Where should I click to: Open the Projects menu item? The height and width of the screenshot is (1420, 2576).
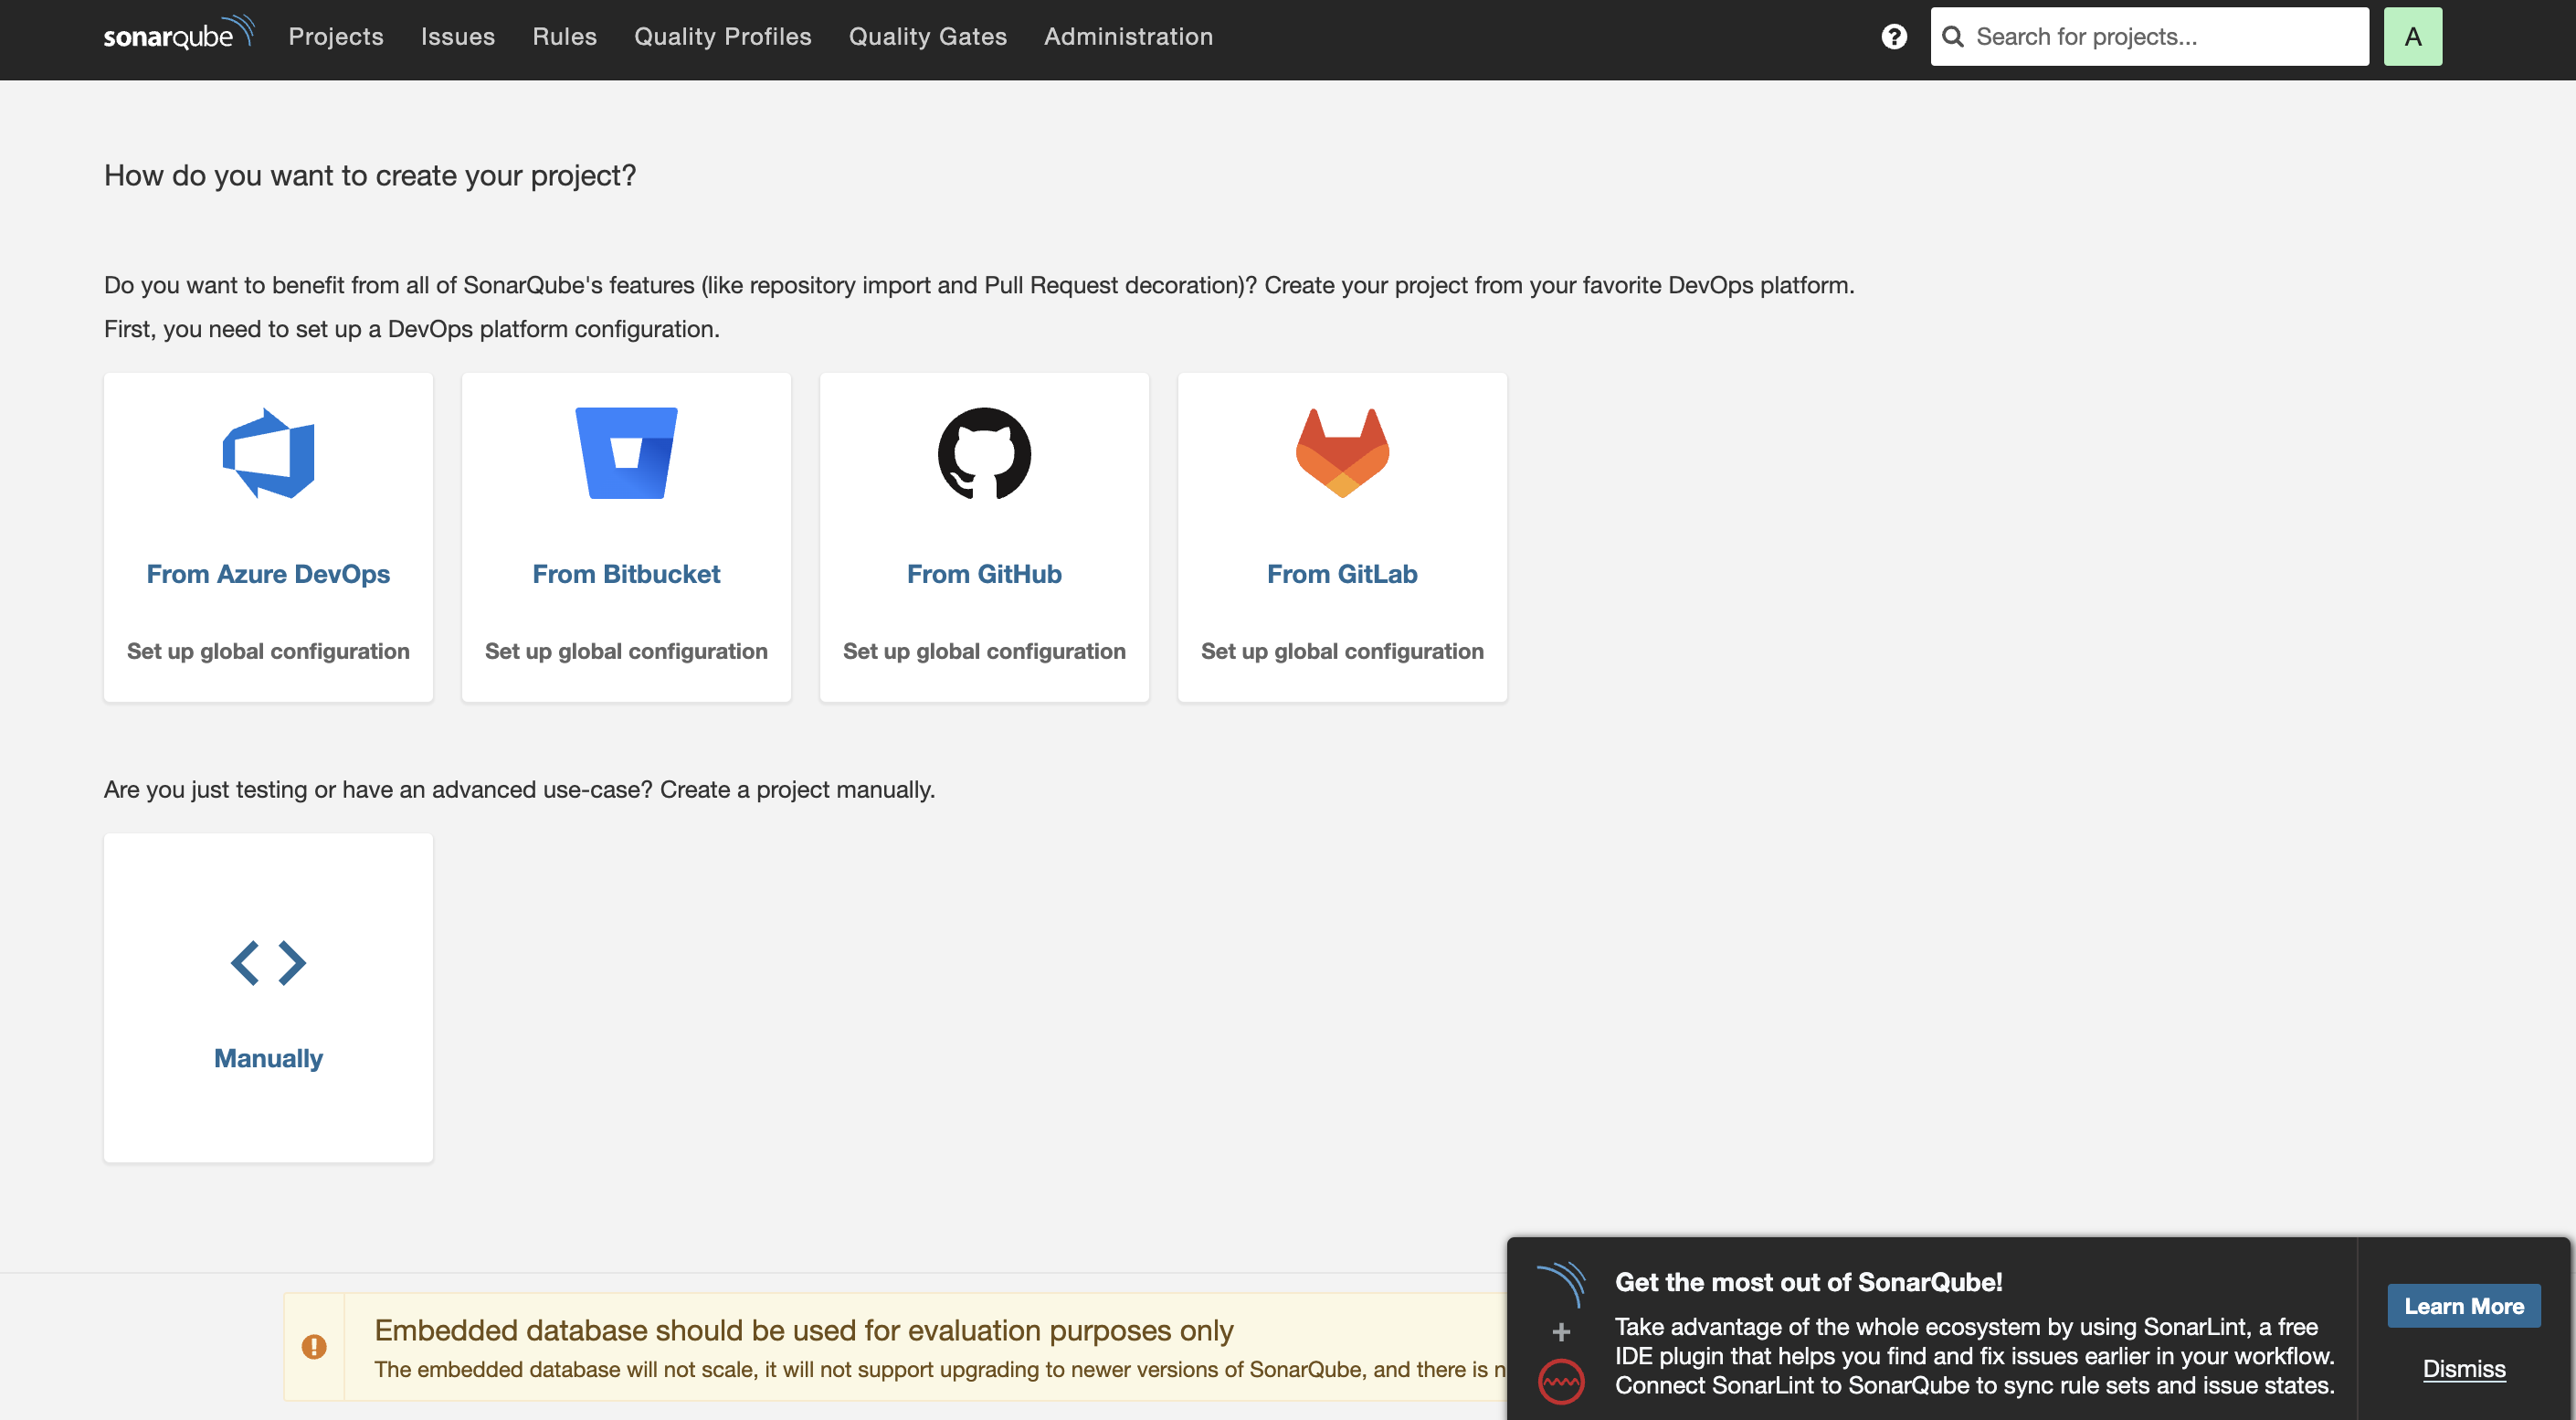click(336, 37)
